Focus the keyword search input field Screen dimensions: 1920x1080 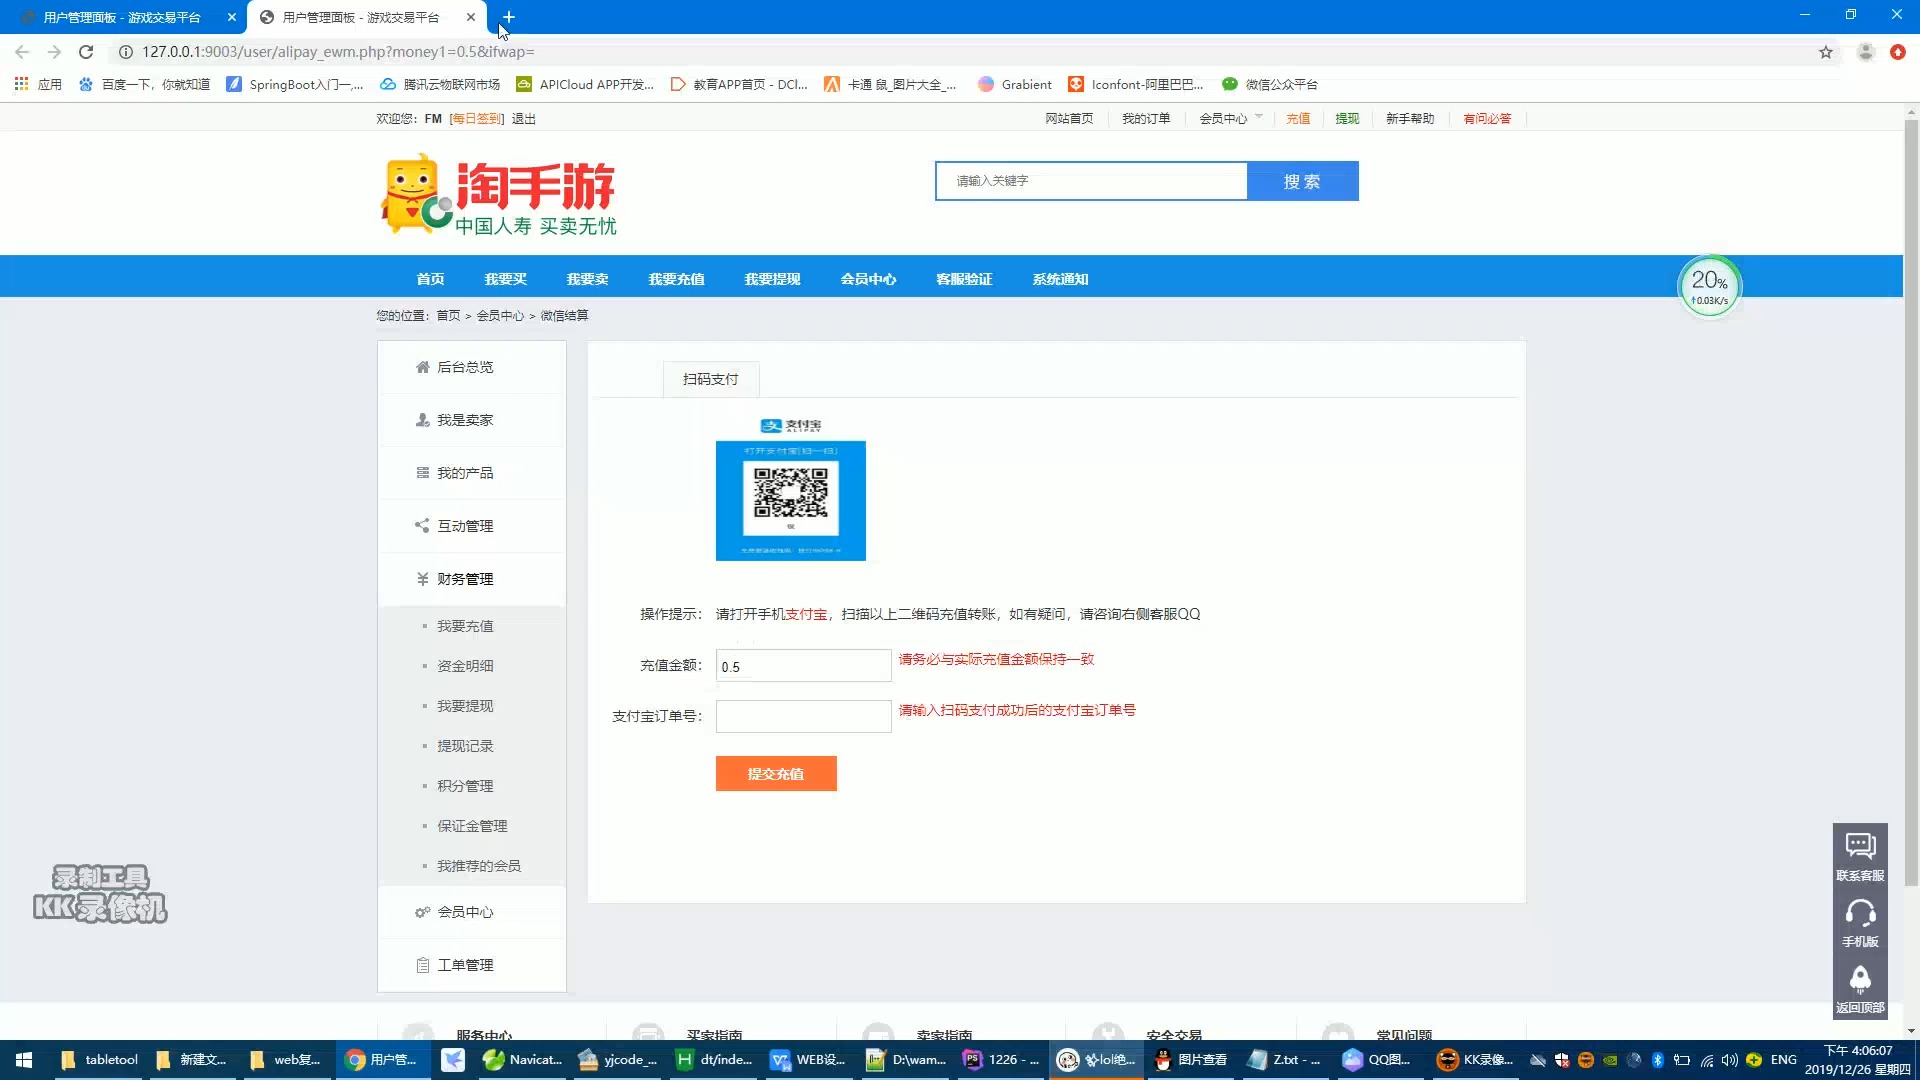(1091, 181)
